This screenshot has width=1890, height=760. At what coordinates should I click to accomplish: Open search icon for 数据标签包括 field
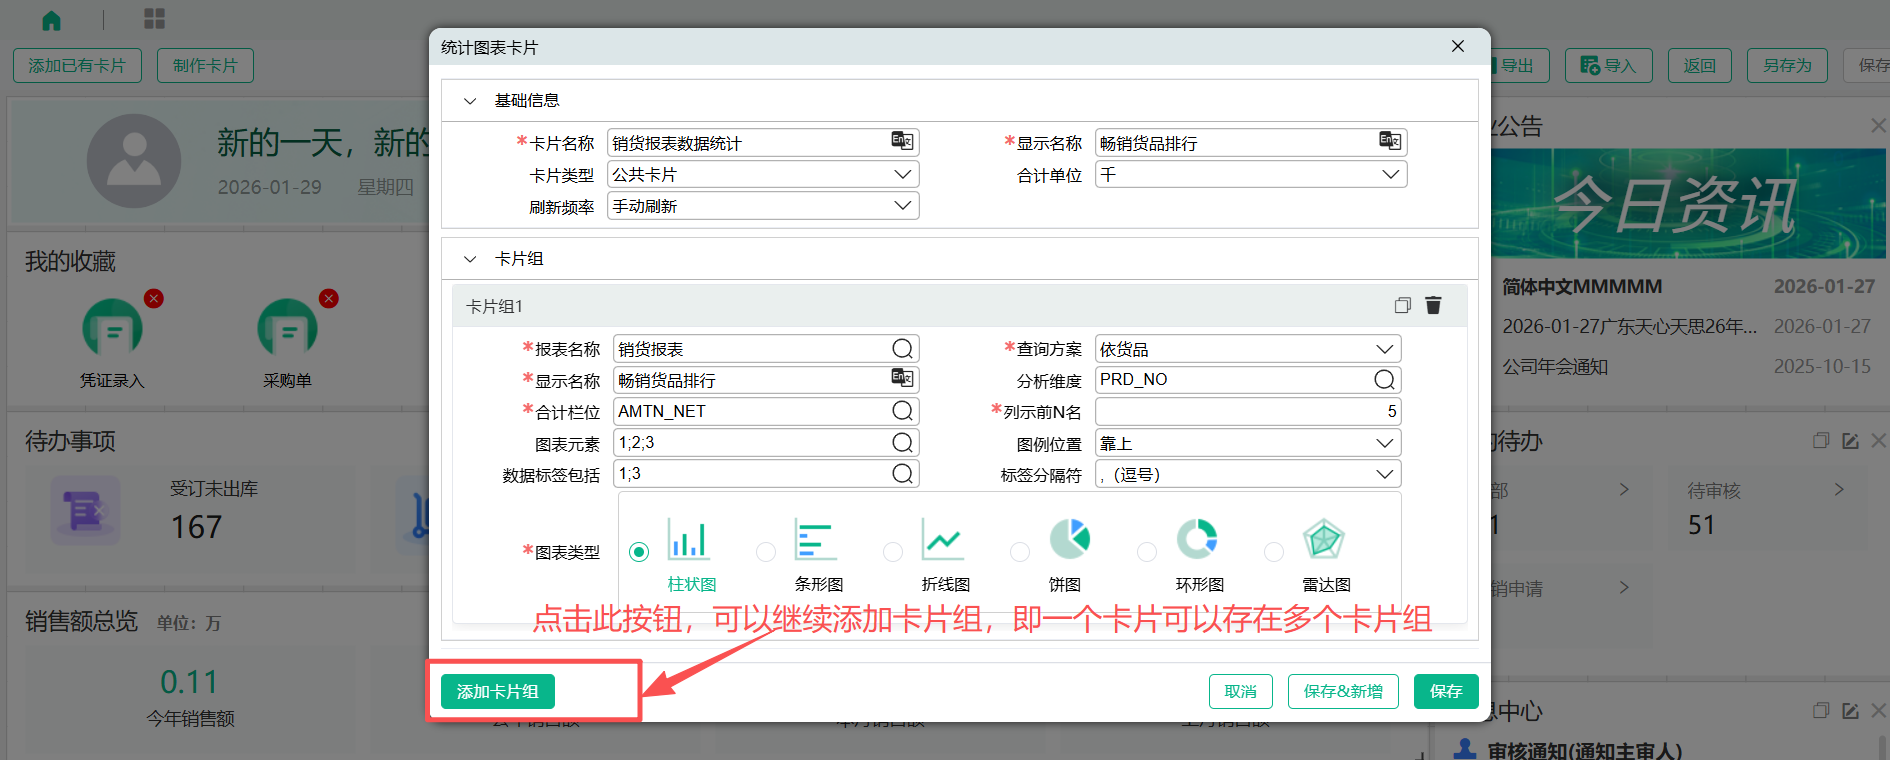click(902, 474)
